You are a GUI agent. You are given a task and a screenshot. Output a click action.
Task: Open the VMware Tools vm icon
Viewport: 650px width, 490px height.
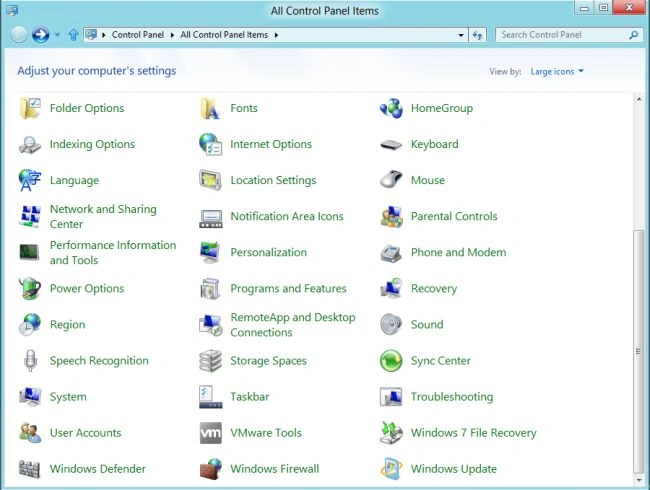point(210,433)
